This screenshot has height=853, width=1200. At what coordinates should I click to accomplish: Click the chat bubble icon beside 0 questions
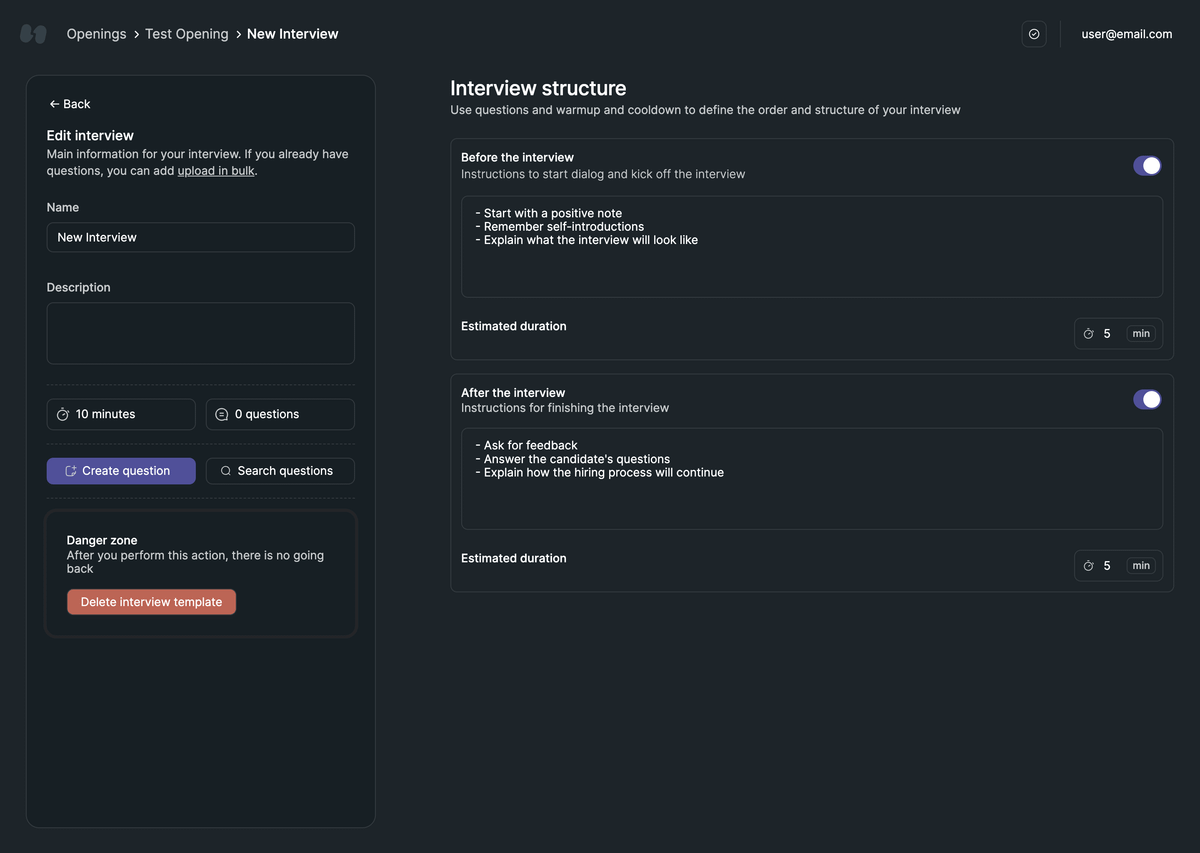222,414
